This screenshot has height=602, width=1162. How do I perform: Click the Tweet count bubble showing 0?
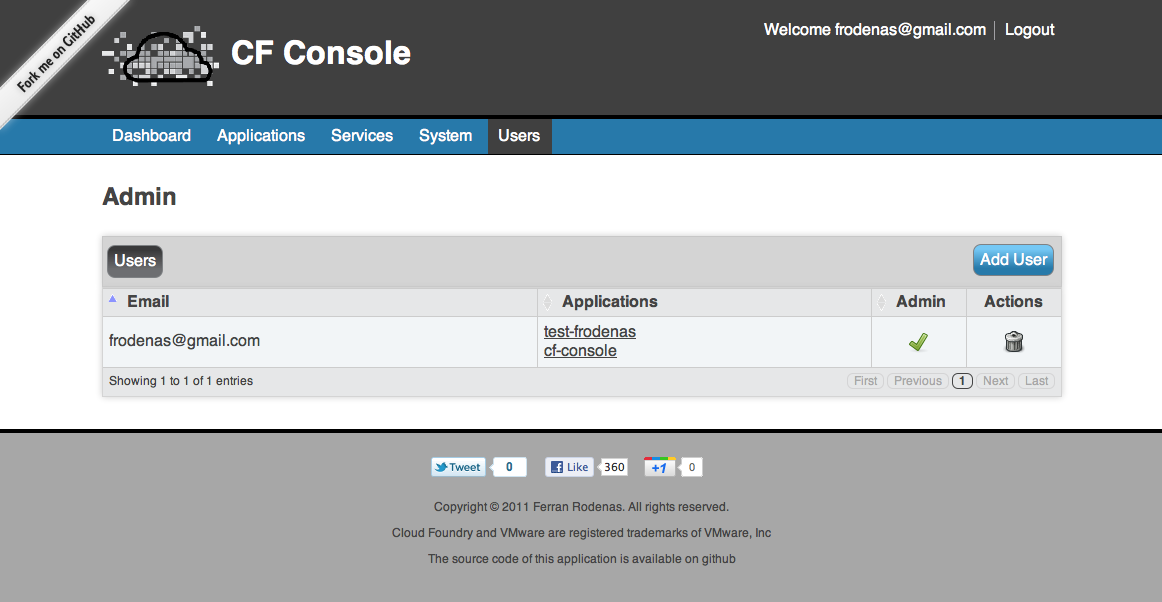[x=509, y=467]
